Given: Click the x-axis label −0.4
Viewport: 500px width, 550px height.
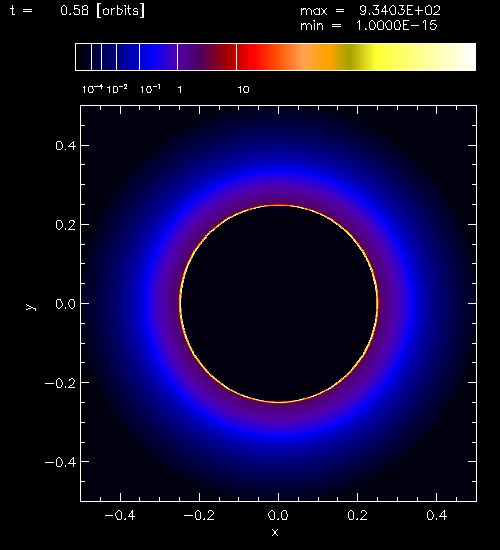Looking at the screenshot, I should coord(120,515).
